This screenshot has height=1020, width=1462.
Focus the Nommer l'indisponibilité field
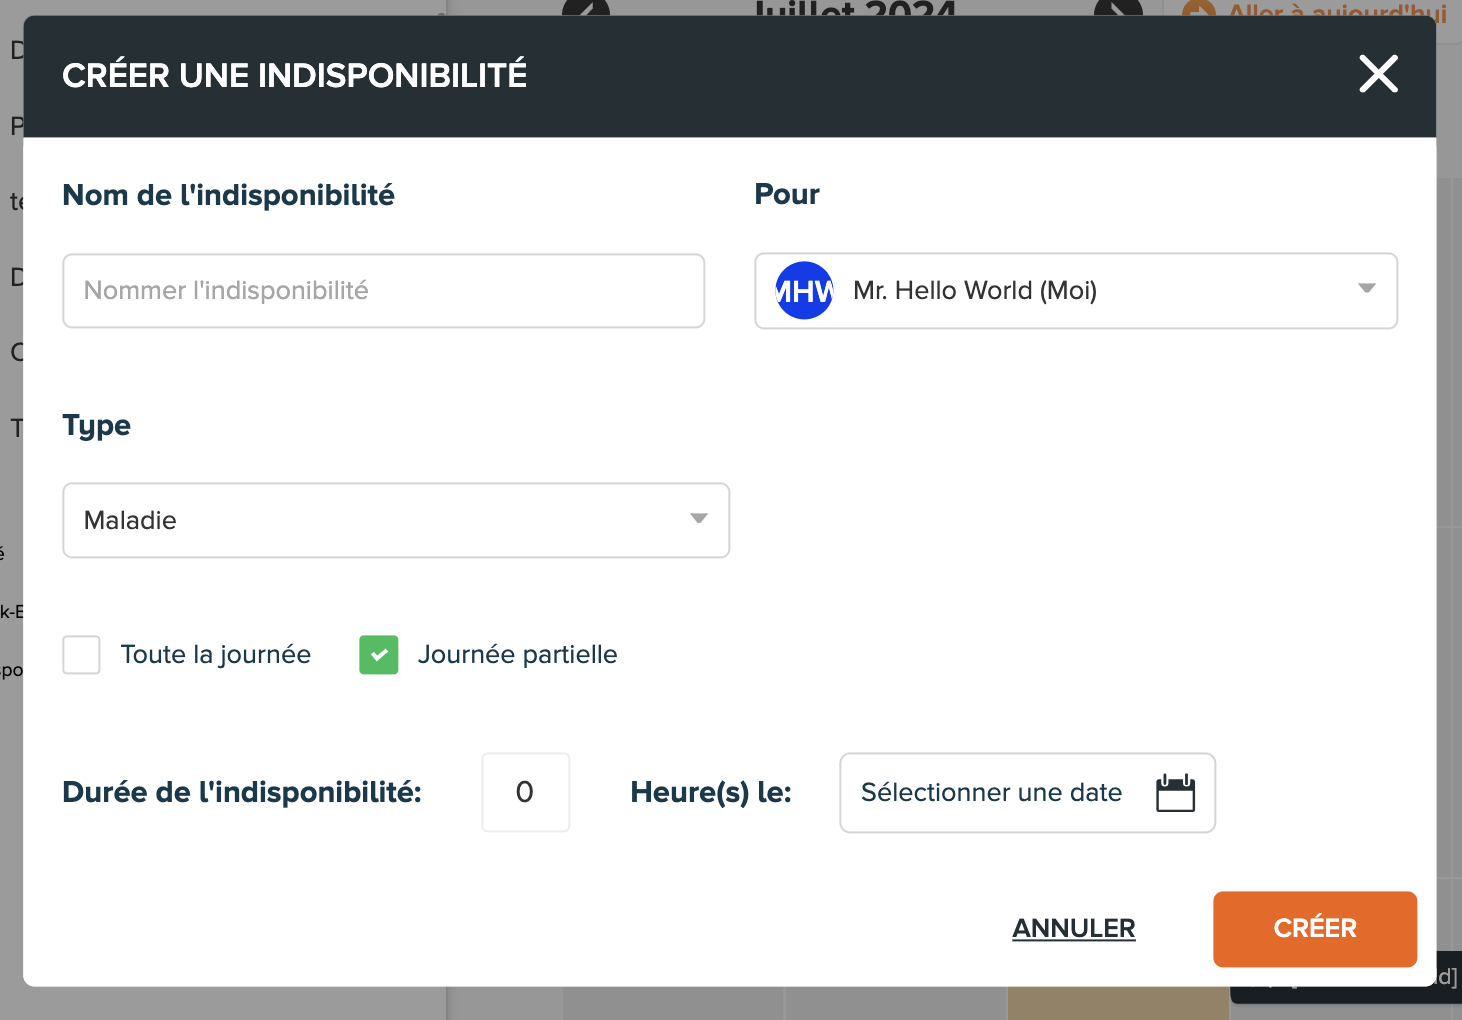pyautogui.click(x=384, y=291)
